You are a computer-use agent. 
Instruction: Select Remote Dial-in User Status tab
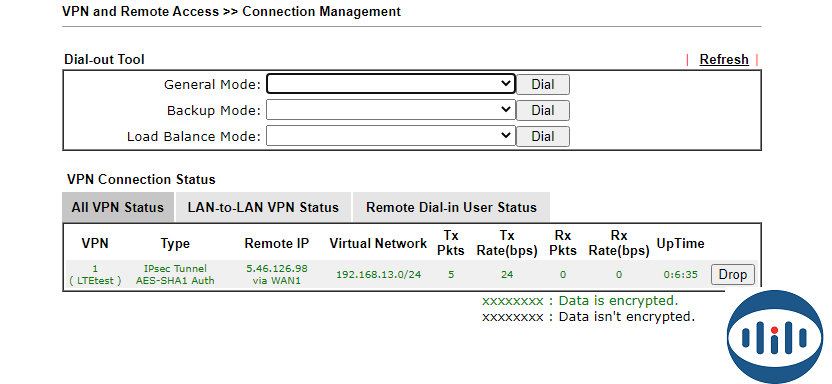pos(451,207)
